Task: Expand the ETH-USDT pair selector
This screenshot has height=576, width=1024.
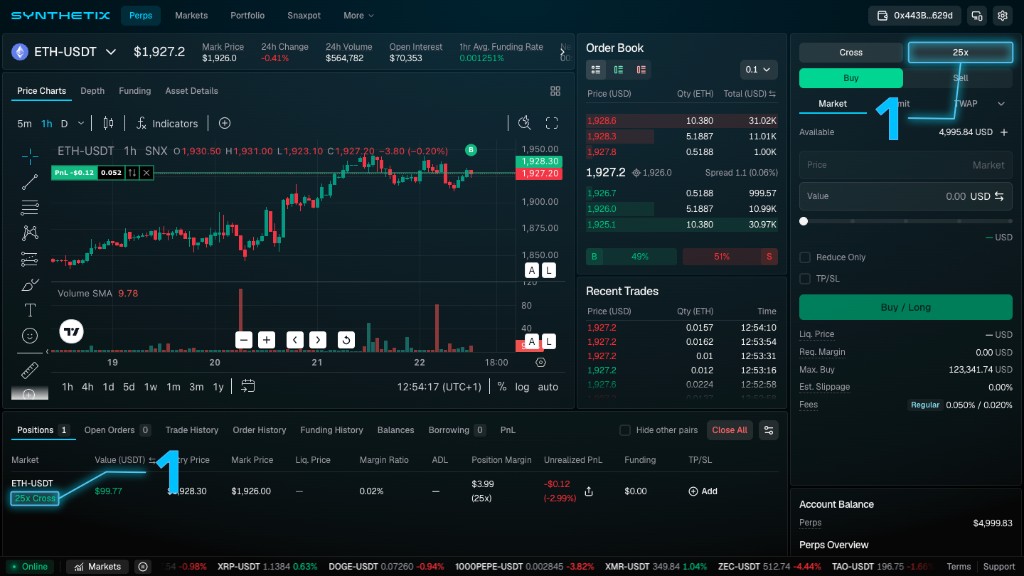Action: [111, 52]
